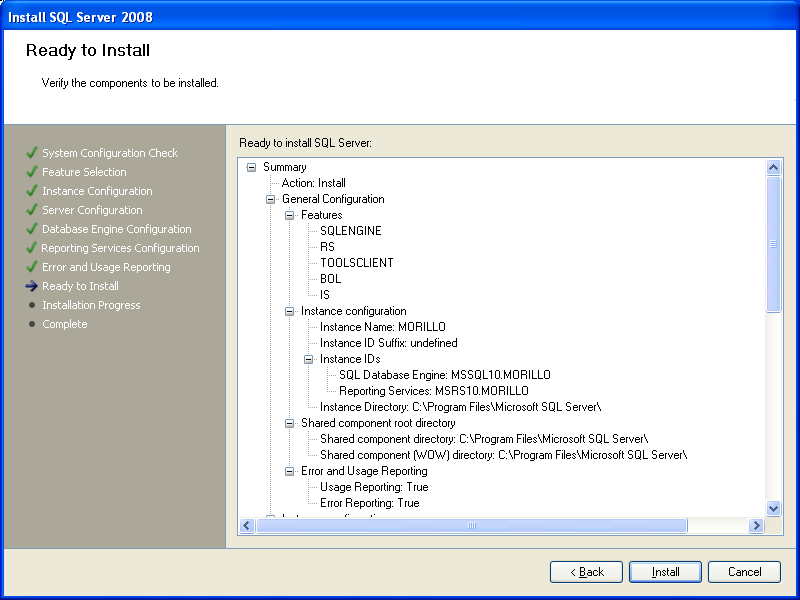Go back with the Back button

[586, 572]
